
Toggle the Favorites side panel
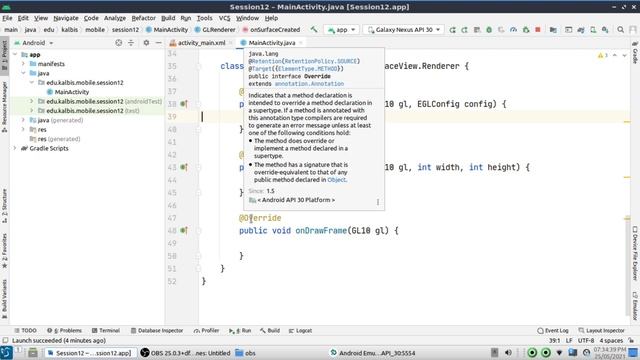[4, 251]
